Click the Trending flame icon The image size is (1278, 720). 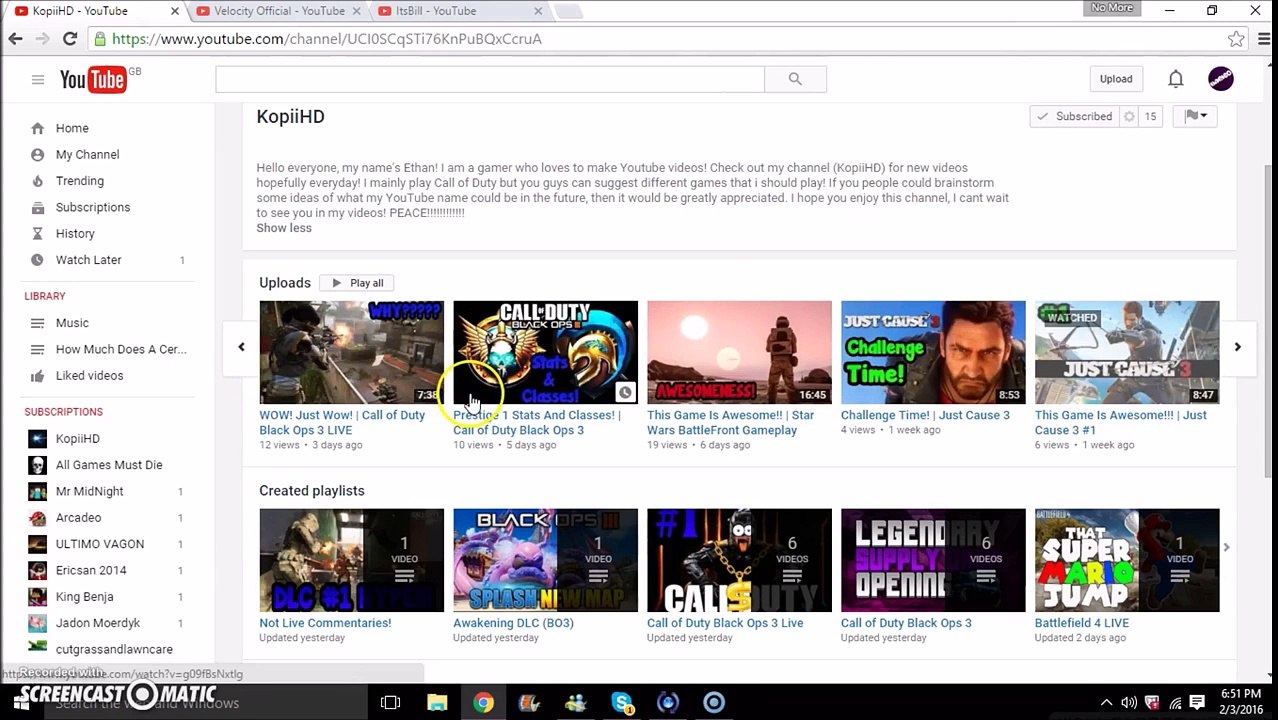[37, 181]
